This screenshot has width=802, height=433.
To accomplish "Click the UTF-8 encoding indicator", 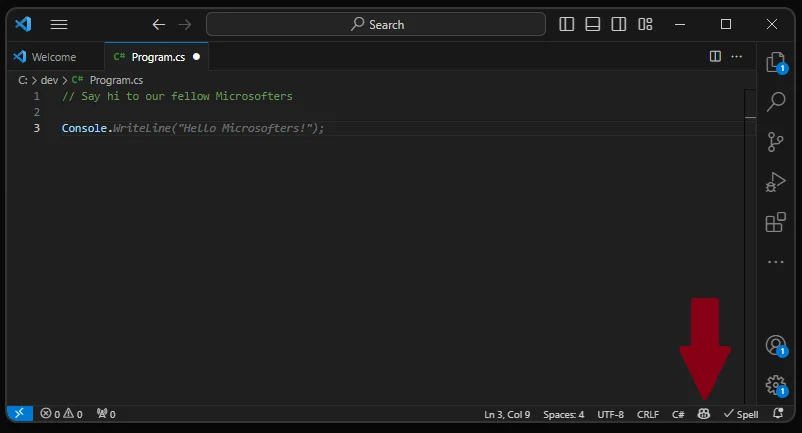I will coord(610,414).
